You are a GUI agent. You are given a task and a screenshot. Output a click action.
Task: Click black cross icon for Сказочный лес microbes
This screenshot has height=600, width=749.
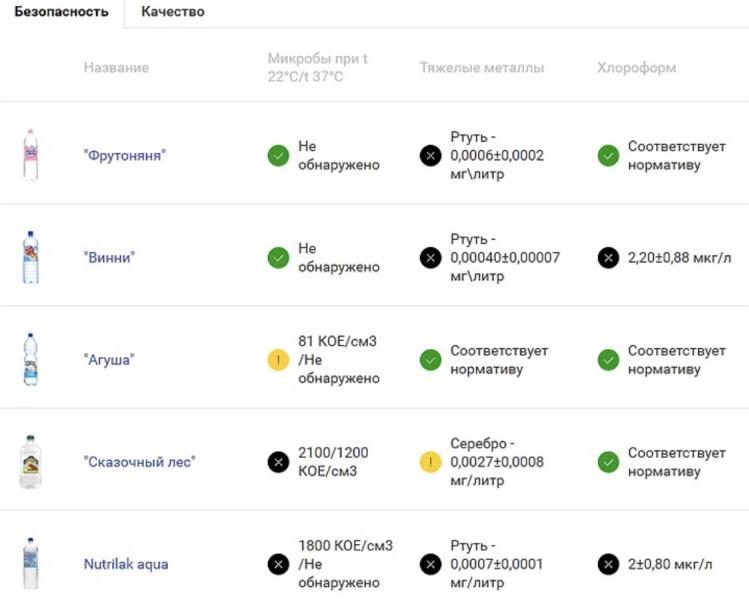(278, 462)
